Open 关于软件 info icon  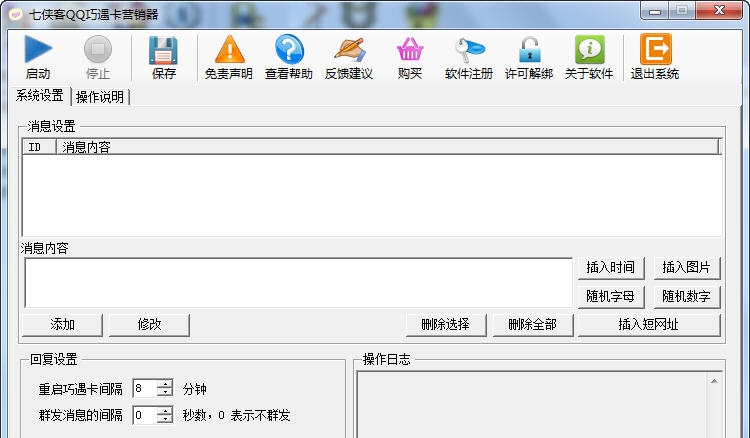589,49
